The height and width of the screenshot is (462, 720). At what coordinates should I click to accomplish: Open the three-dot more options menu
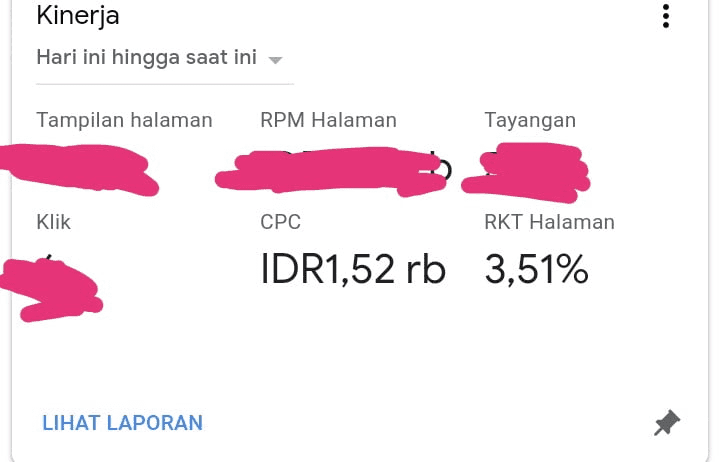point(666,16)
